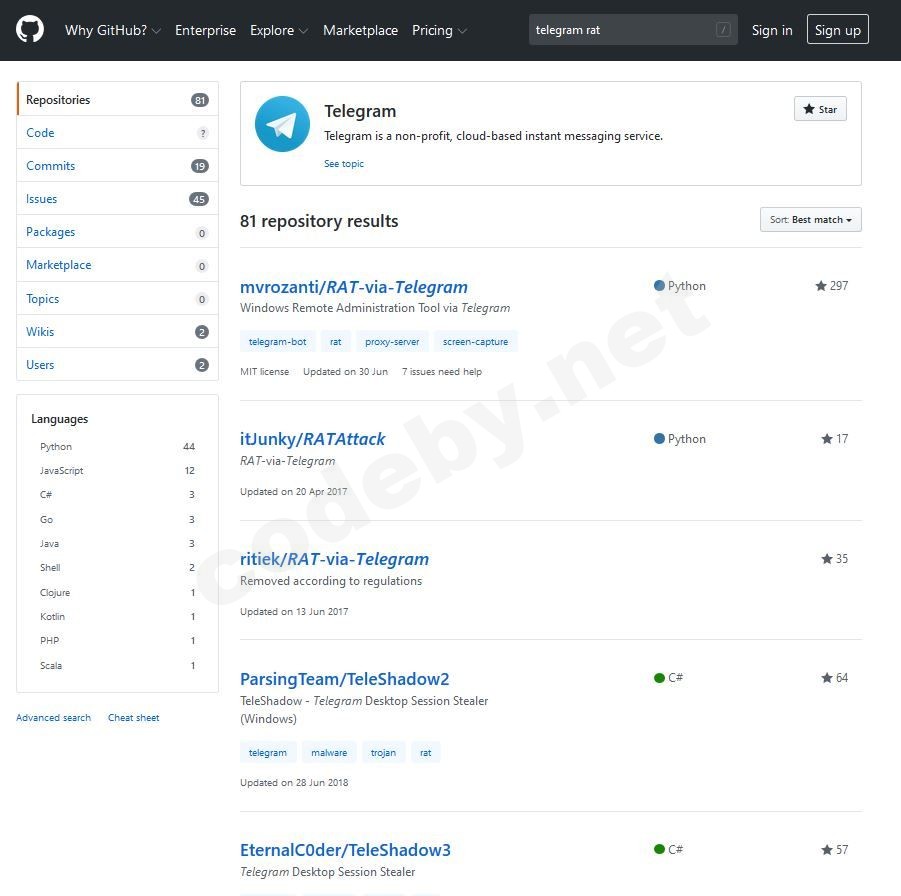Switch to Packages results
Image resolution: width=901 pixels, height=896 pixels.
[118, 232]
